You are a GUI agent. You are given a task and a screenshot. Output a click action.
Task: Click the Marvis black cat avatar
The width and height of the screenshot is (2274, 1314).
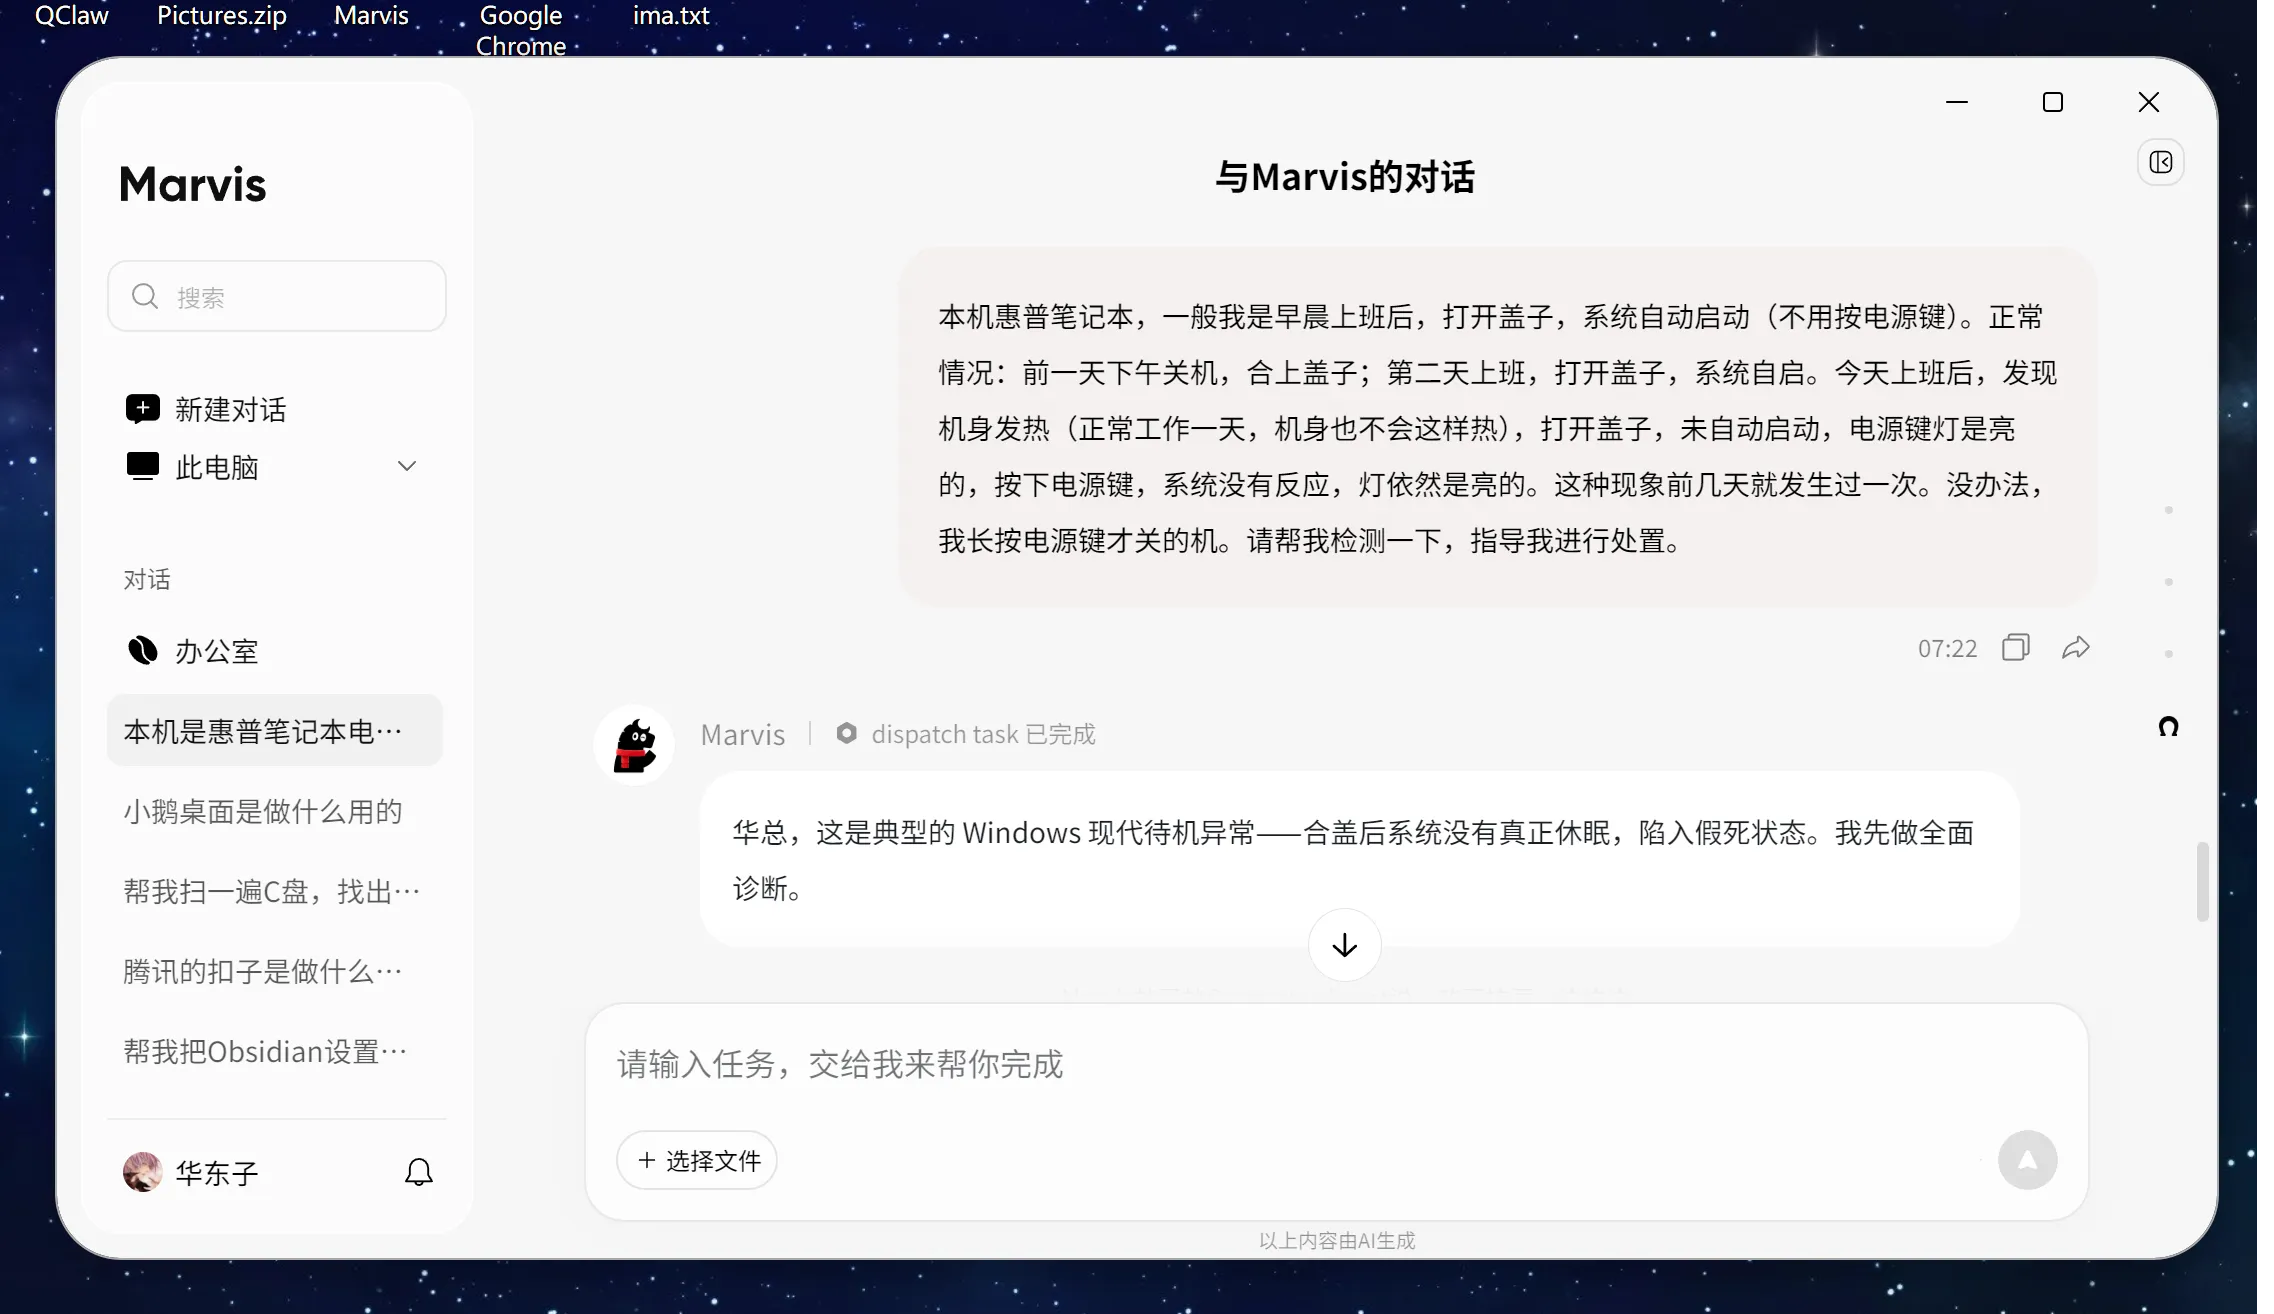634,745
